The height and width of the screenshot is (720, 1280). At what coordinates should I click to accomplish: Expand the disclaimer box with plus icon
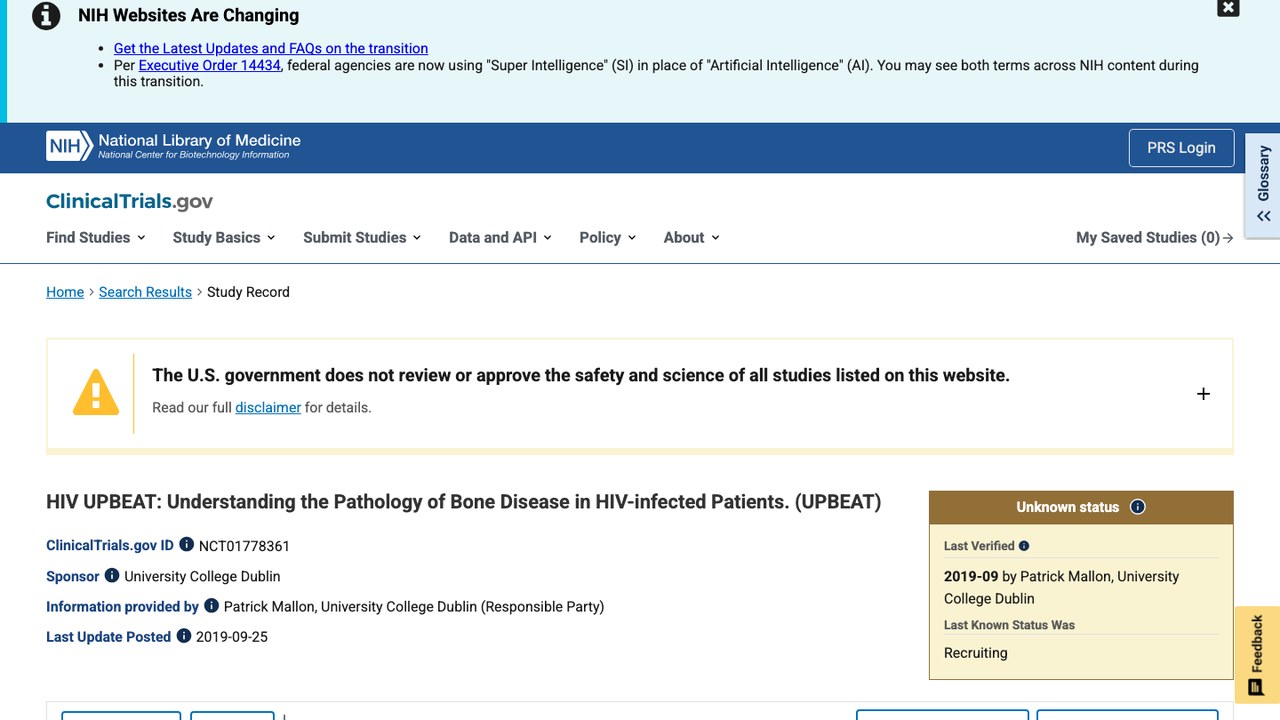point(1203,394)
